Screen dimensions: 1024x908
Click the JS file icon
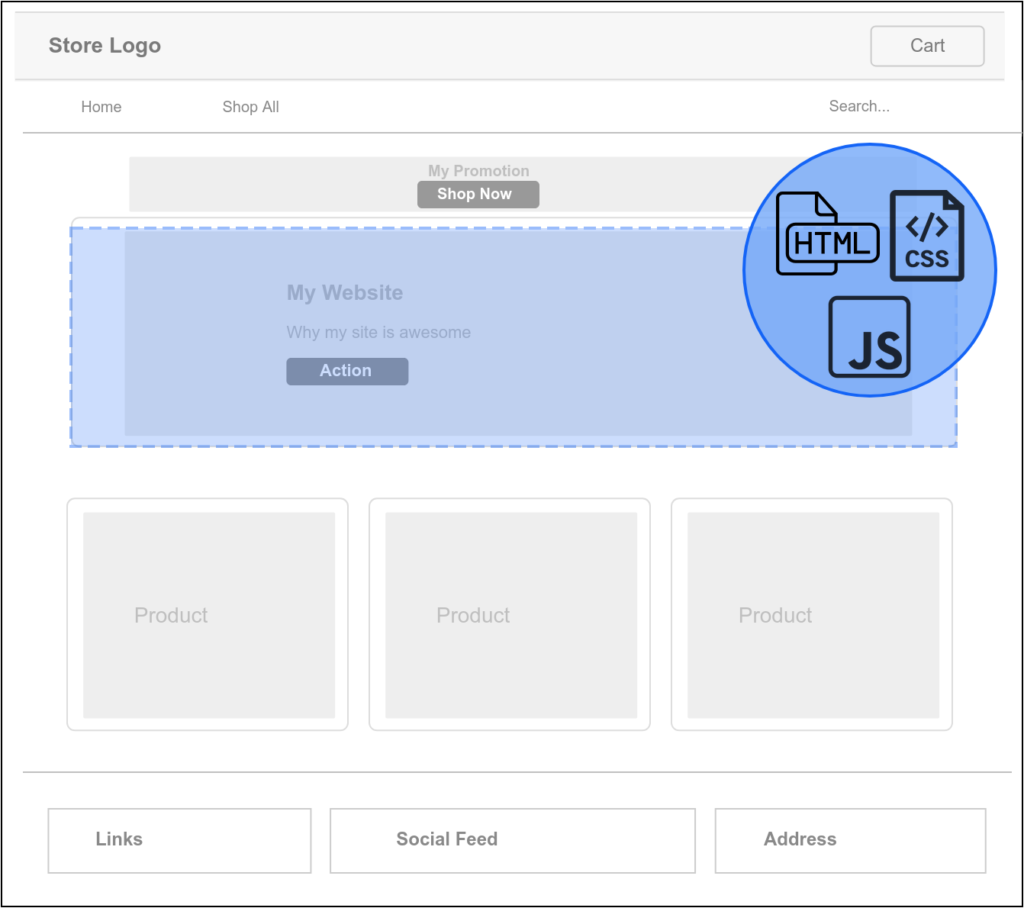869,337
